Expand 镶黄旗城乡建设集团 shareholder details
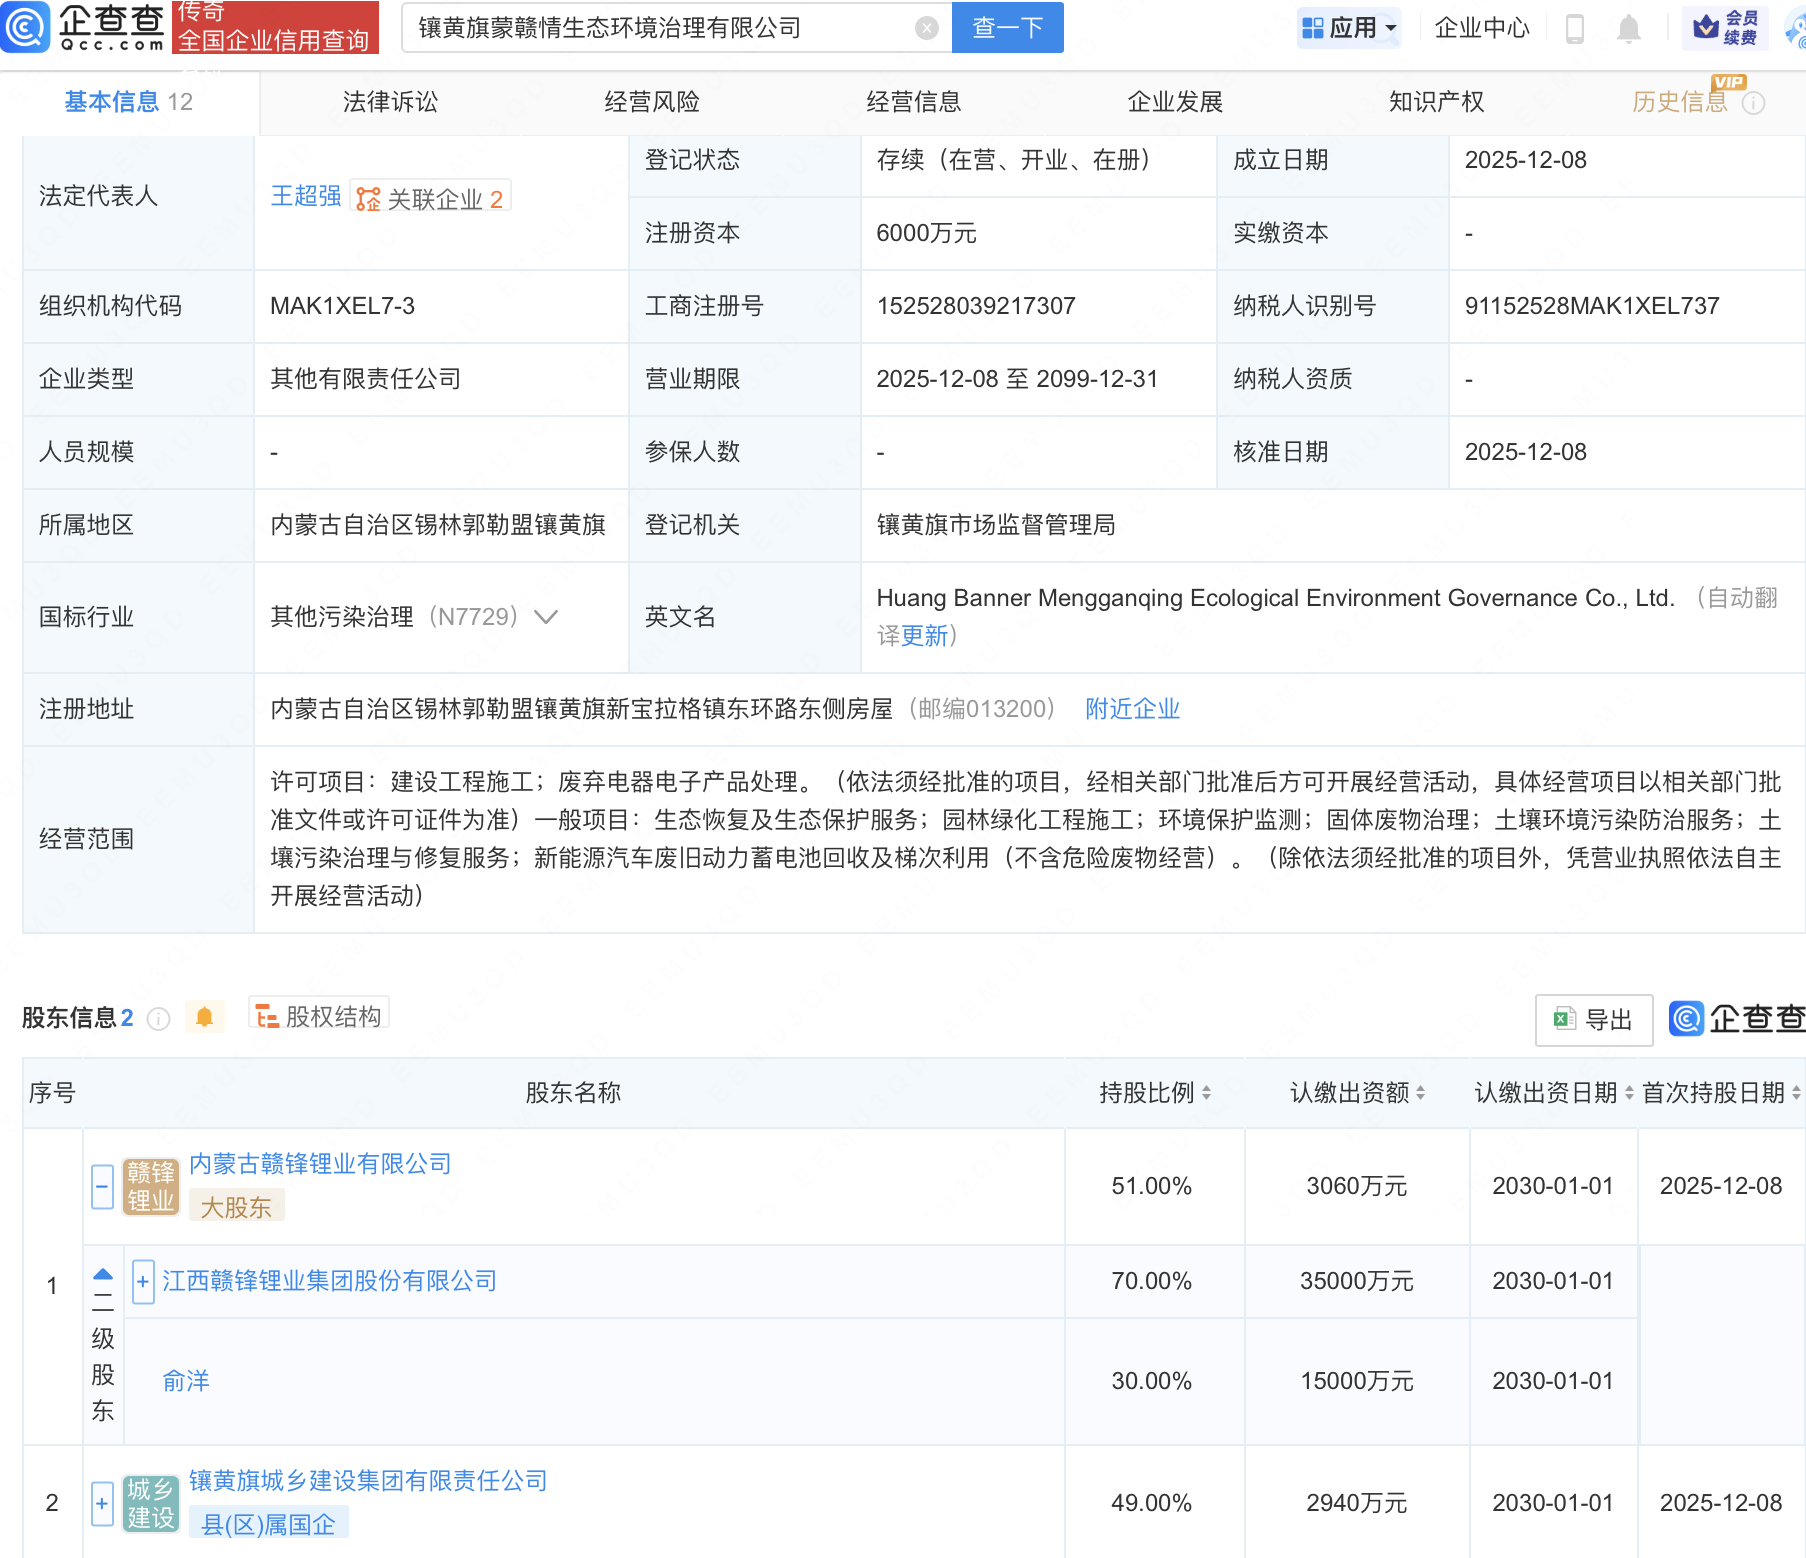 tap(101, 1503)
